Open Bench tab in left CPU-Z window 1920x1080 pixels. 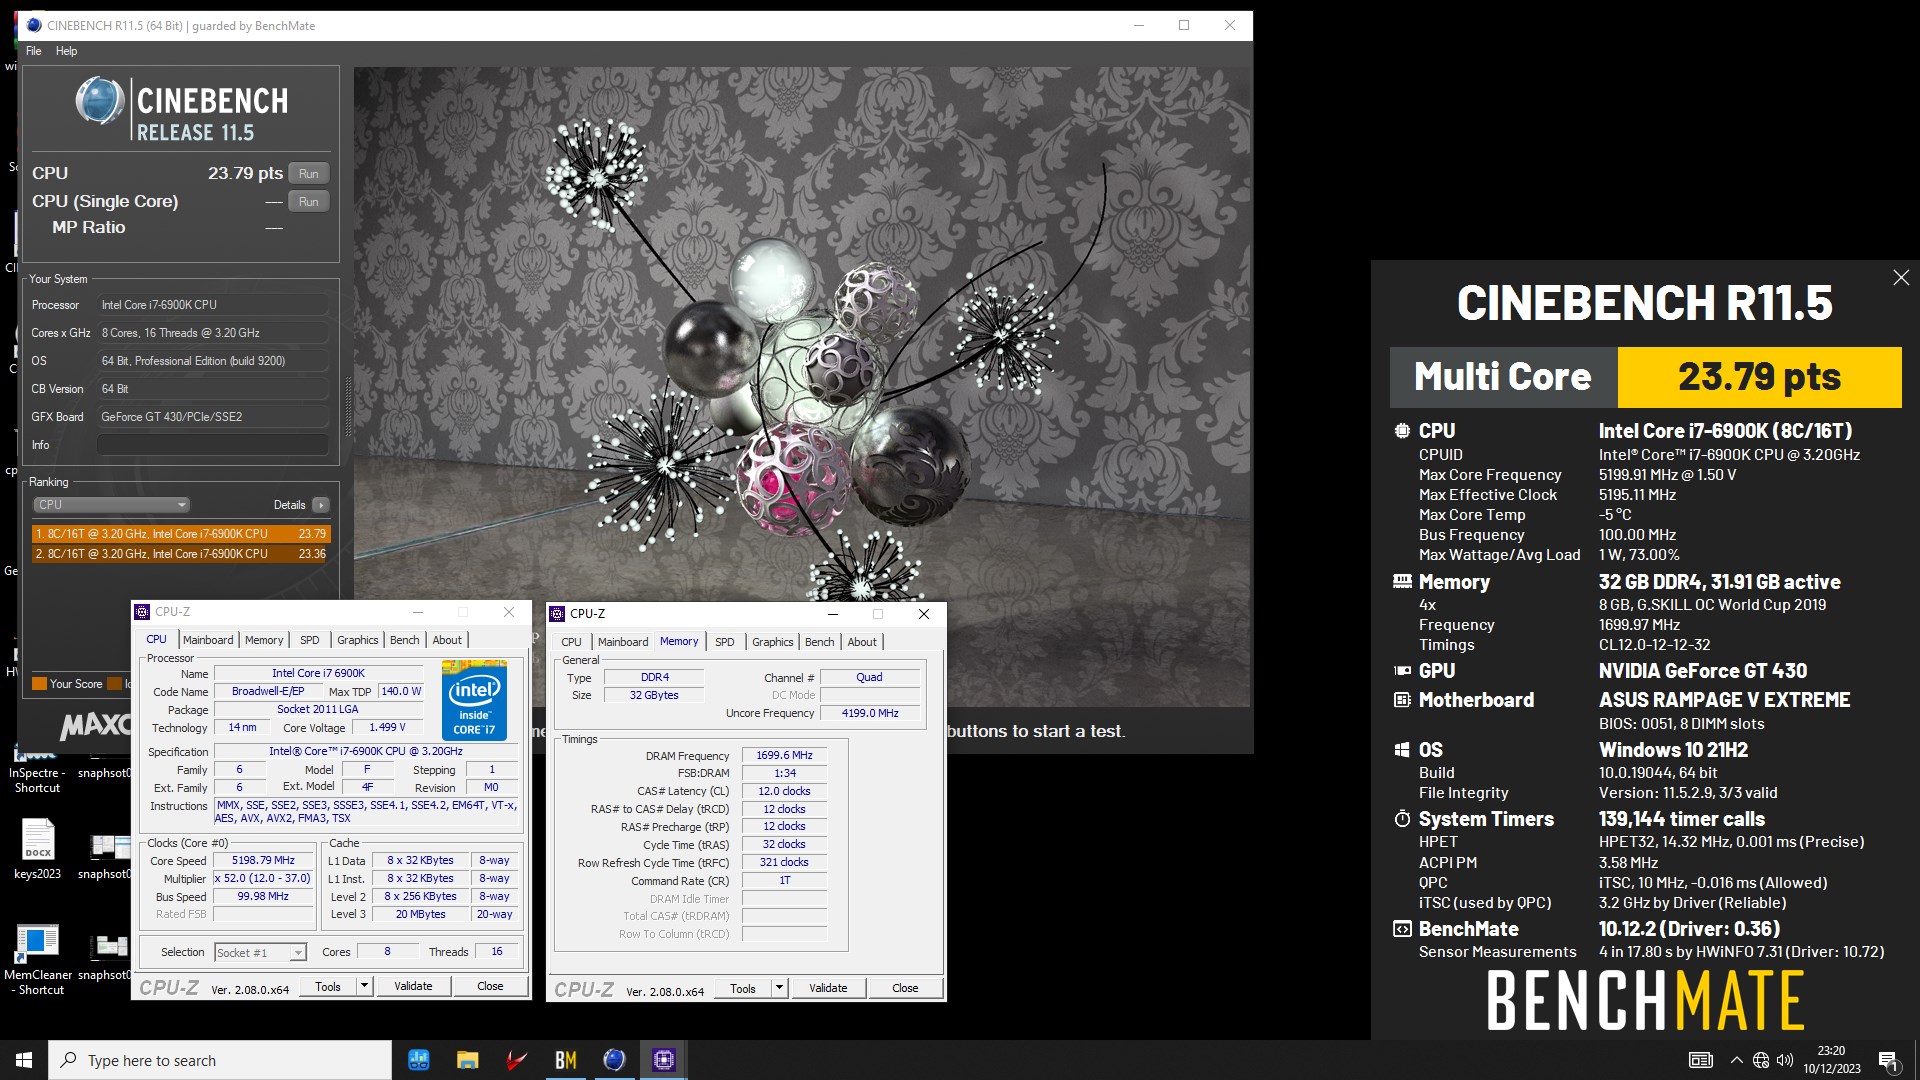[x=405, y=640]
